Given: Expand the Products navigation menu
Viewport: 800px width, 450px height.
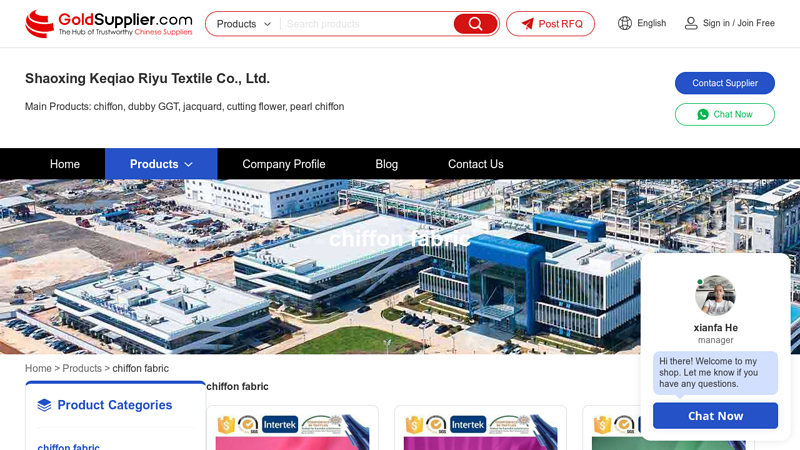Looking at the screenshot, I should coord(161,164).
